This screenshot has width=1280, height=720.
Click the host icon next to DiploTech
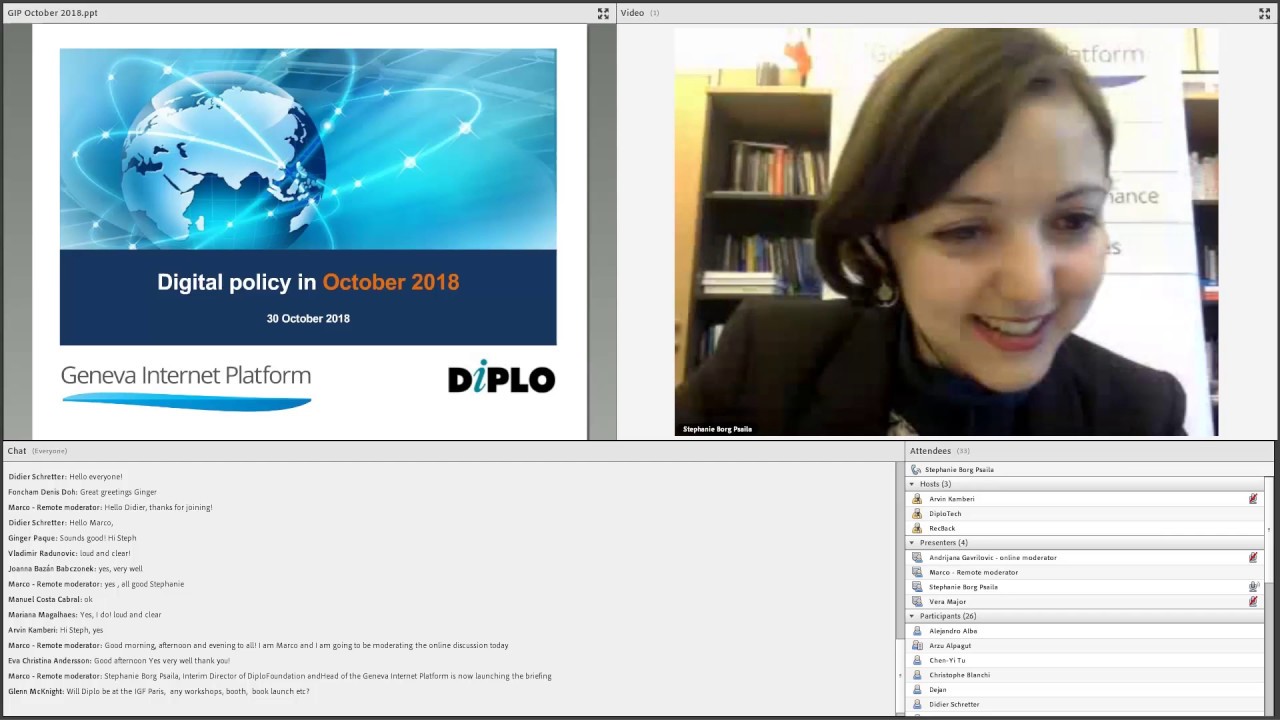click(917, 514)
